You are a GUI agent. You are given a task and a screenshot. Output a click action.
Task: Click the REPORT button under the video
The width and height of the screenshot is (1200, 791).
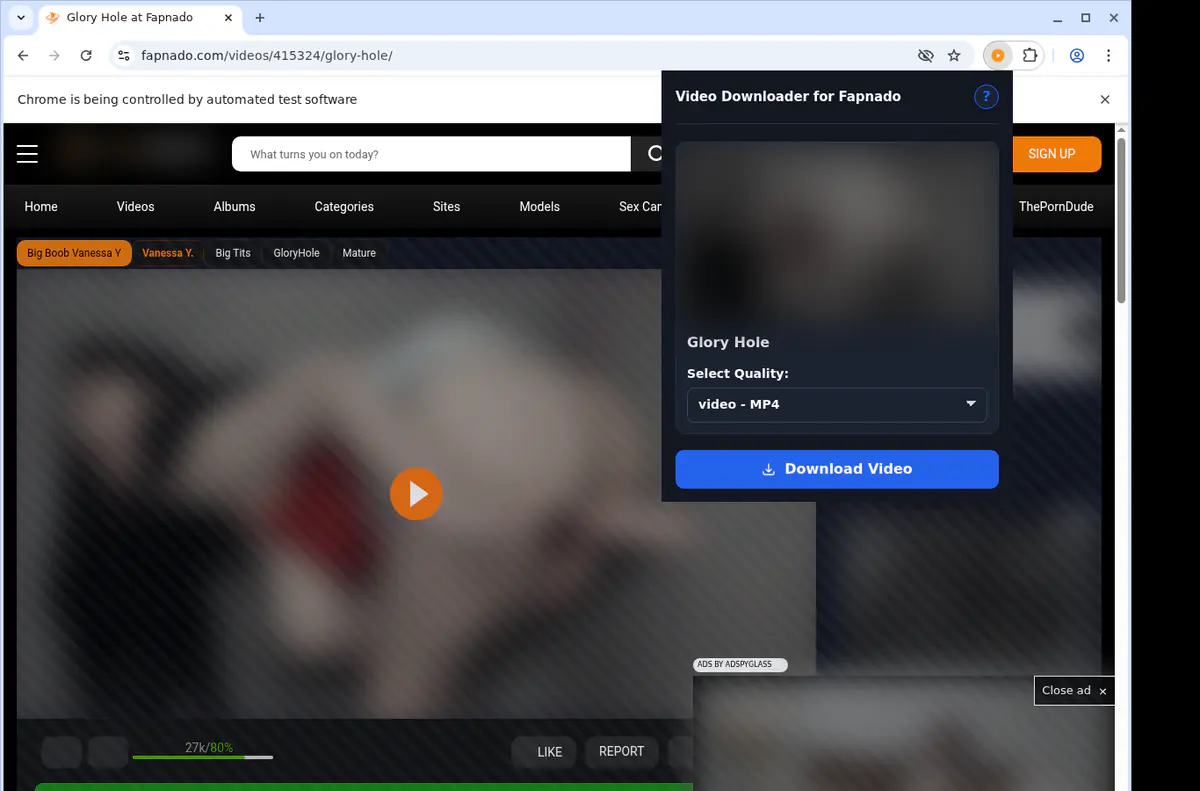[x=621, y=751]
